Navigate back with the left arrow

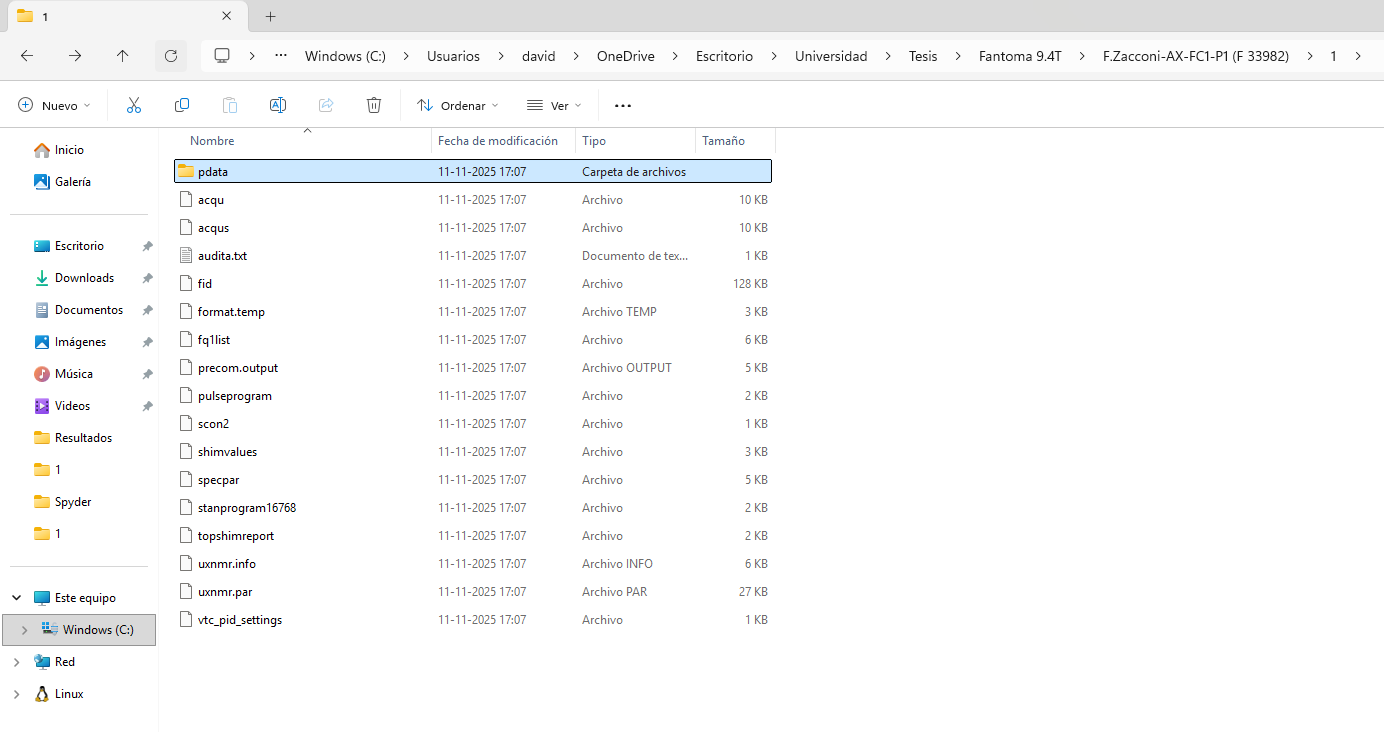(x=27, y=56)
